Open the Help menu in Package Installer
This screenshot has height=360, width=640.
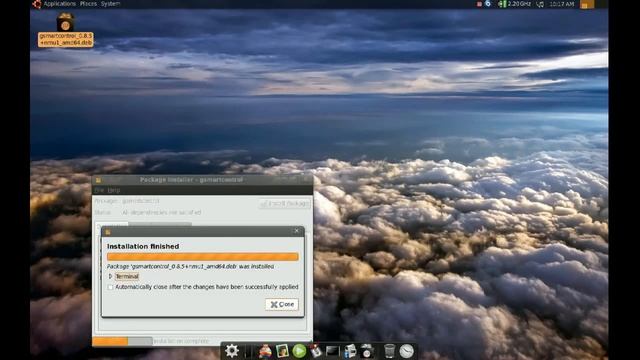click(x=114, y=190)
